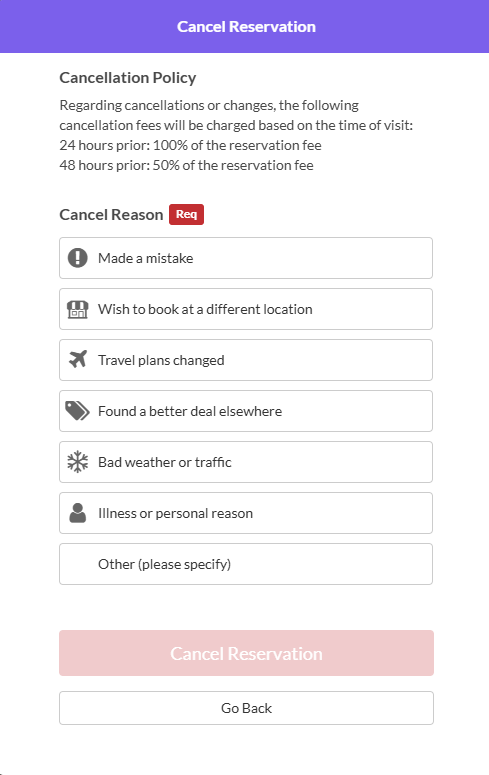Choose "Illness or personal reason"
Image resolution: width=489 pixels, height=775 pixels.
[246, 513]
